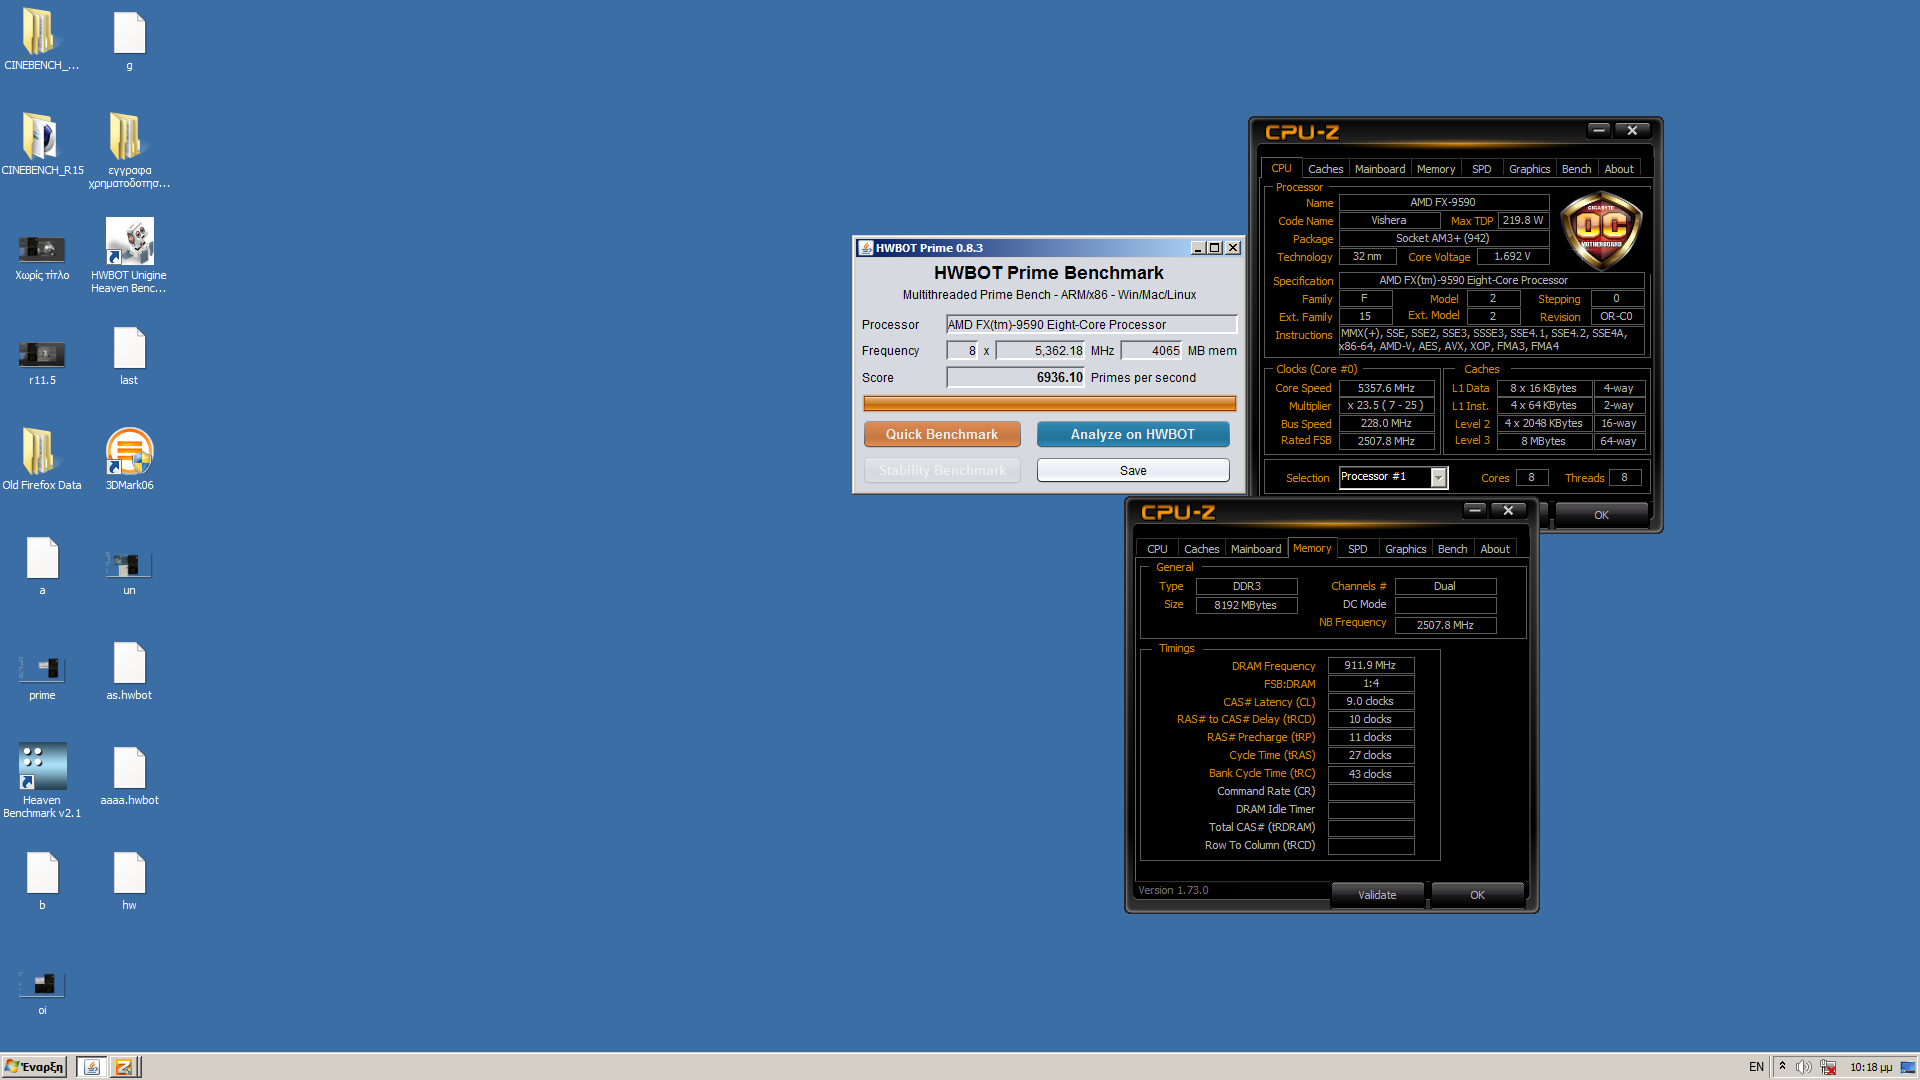Select the file named last
Viewport: 1920px width, 1080px height.
point(129,355)
